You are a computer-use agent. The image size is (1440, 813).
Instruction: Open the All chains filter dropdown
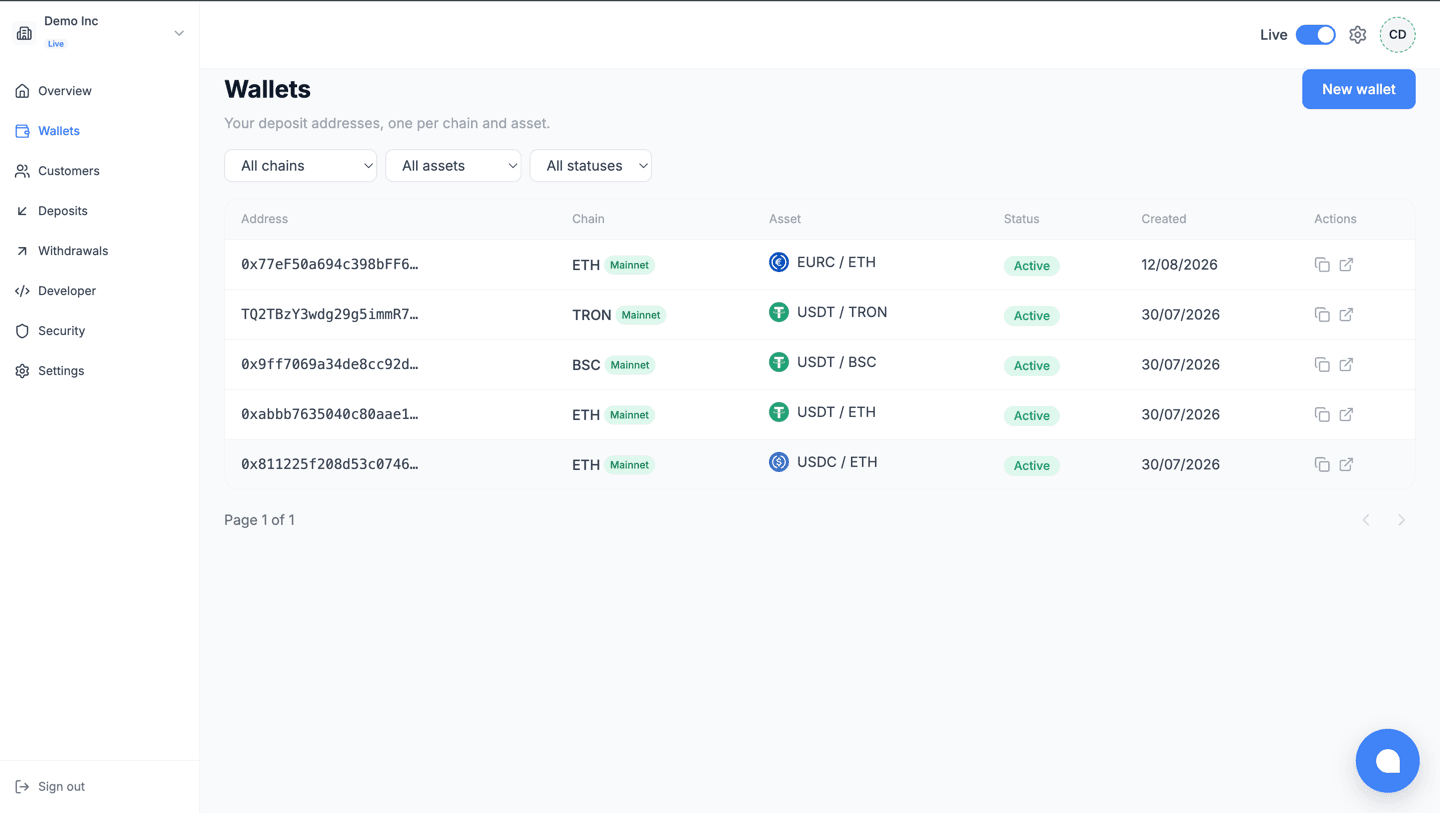click(300, 166)
